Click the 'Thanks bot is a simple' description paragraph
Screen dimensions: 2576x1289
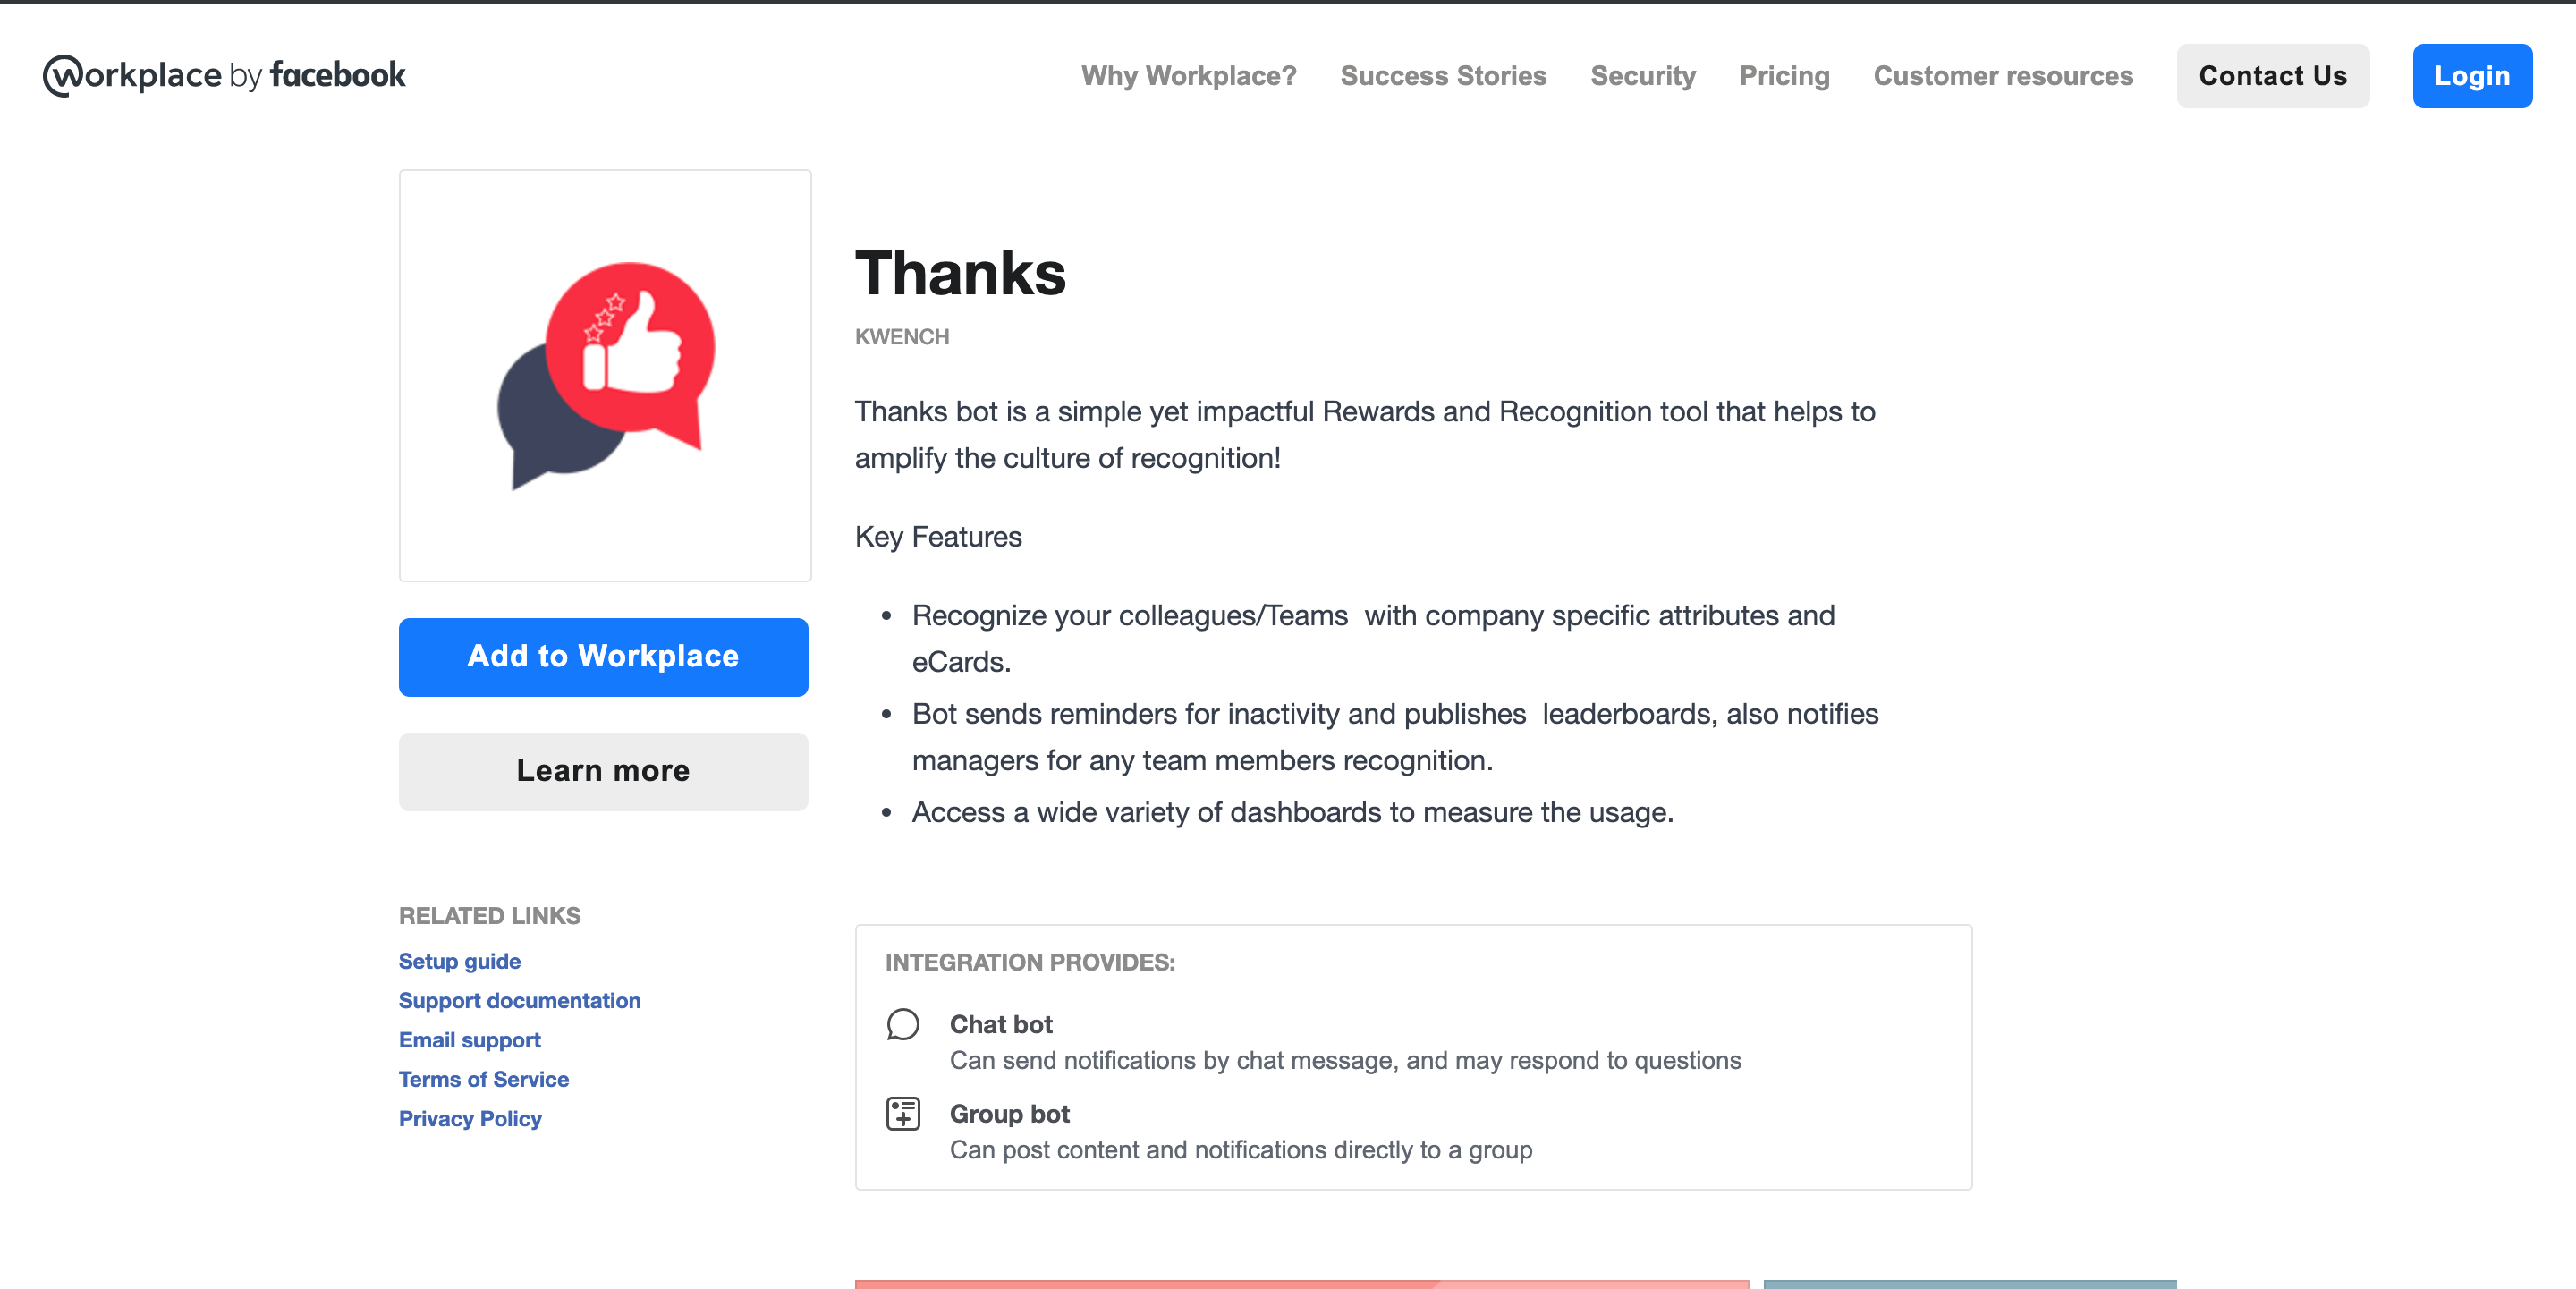click(1365, 434)
